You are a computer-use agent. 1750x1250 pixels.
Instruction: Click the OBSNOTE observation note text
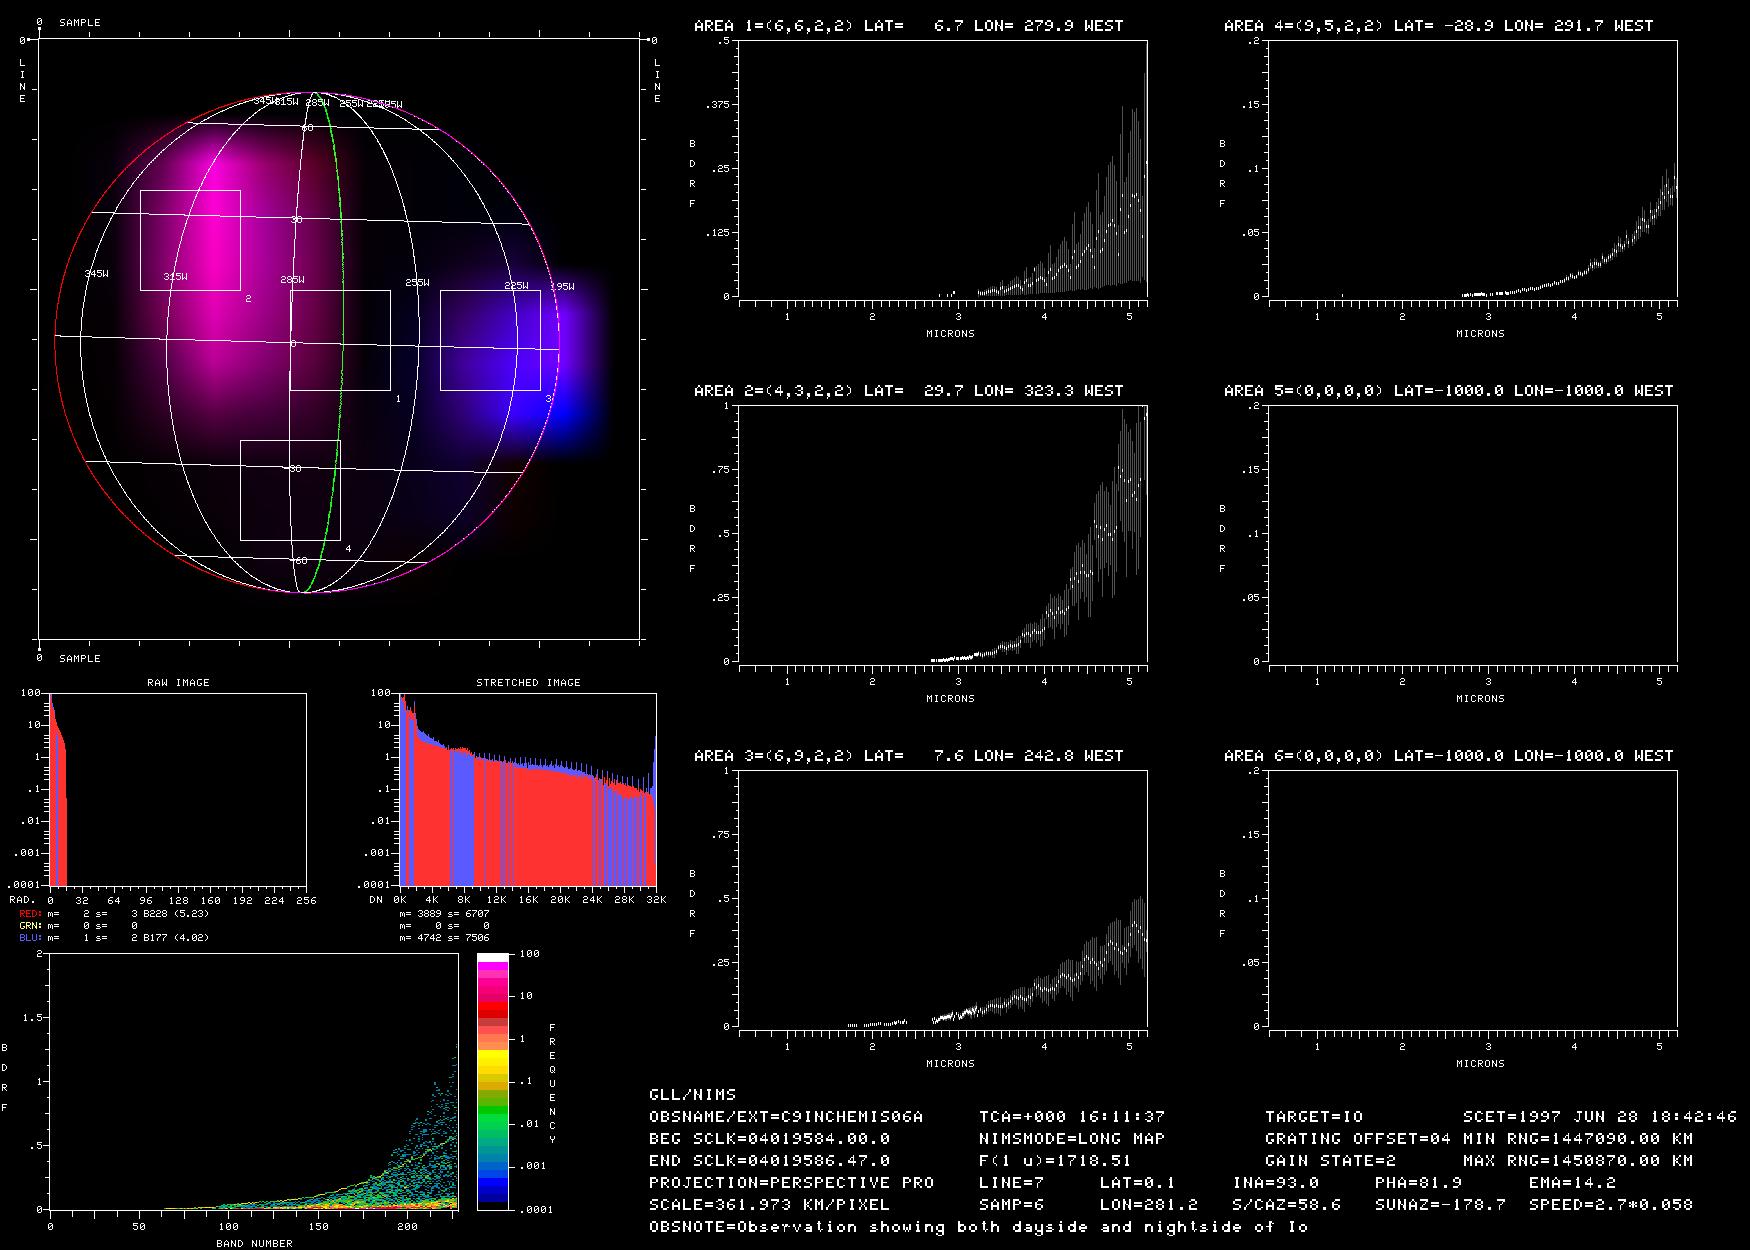pos(978,1227)
